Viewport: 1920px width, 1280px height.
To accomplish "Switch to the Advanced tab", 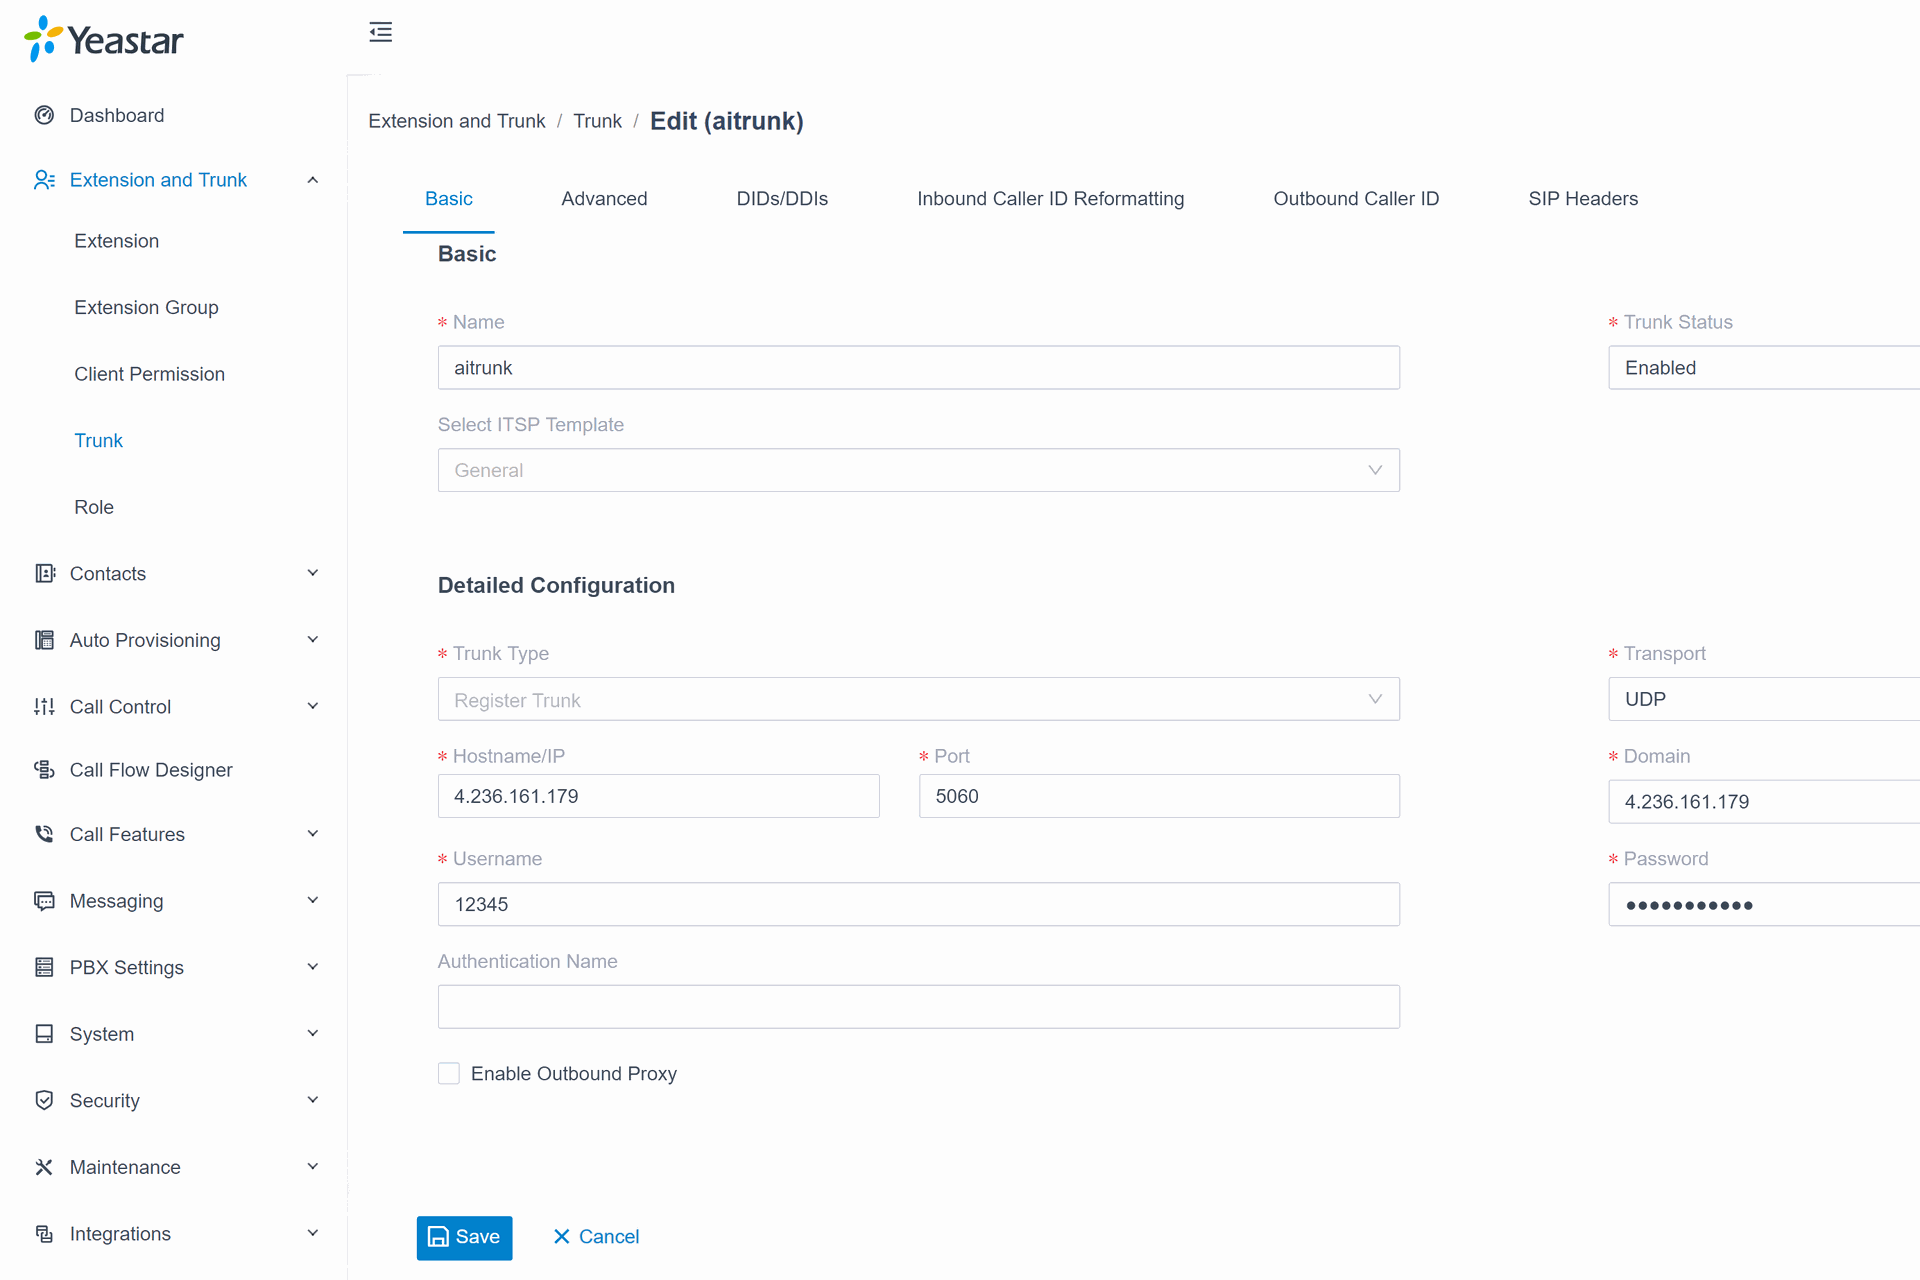I will [604, 199].
